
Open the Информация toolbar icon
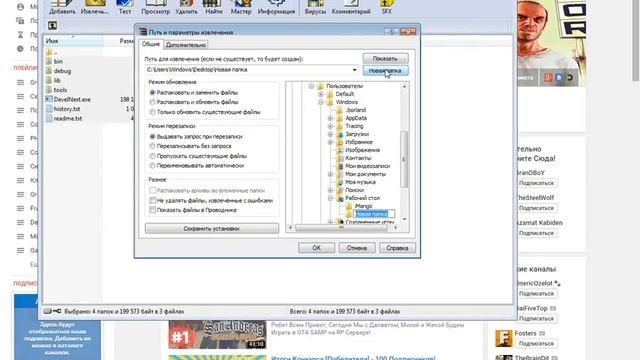276,4
